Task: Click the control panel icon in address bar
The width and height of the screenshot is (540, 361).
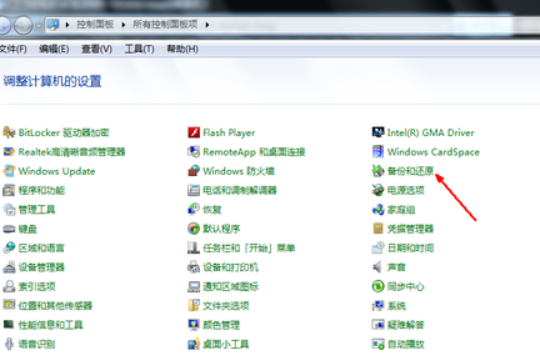Action: pyautogui.click(x=53, y=24)
